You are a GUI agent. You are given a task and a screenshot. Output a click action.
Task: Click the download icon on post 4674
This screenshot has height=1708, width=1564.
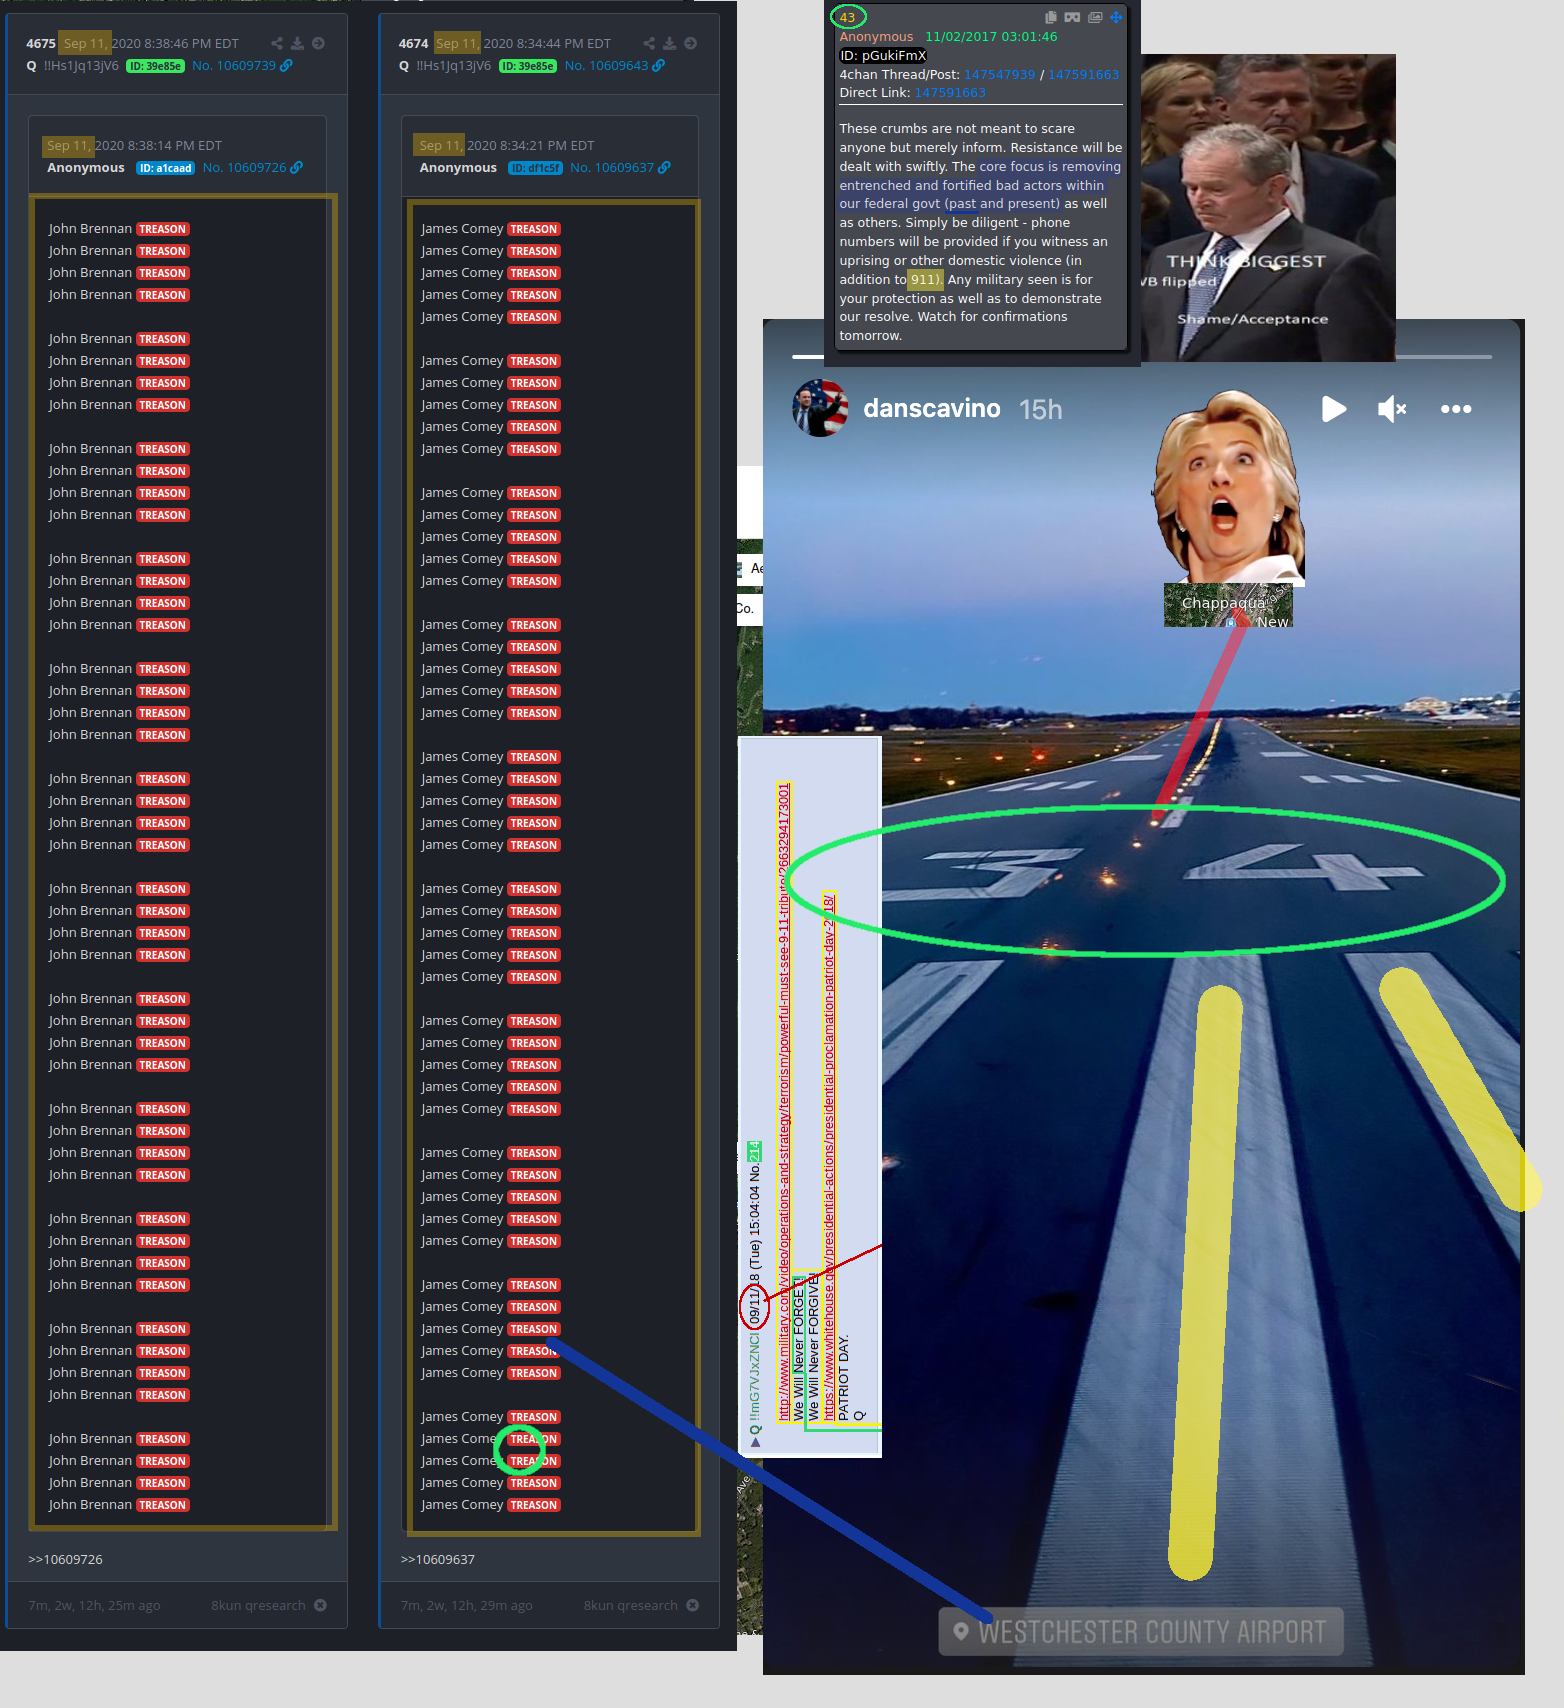(x=669, y=43)
